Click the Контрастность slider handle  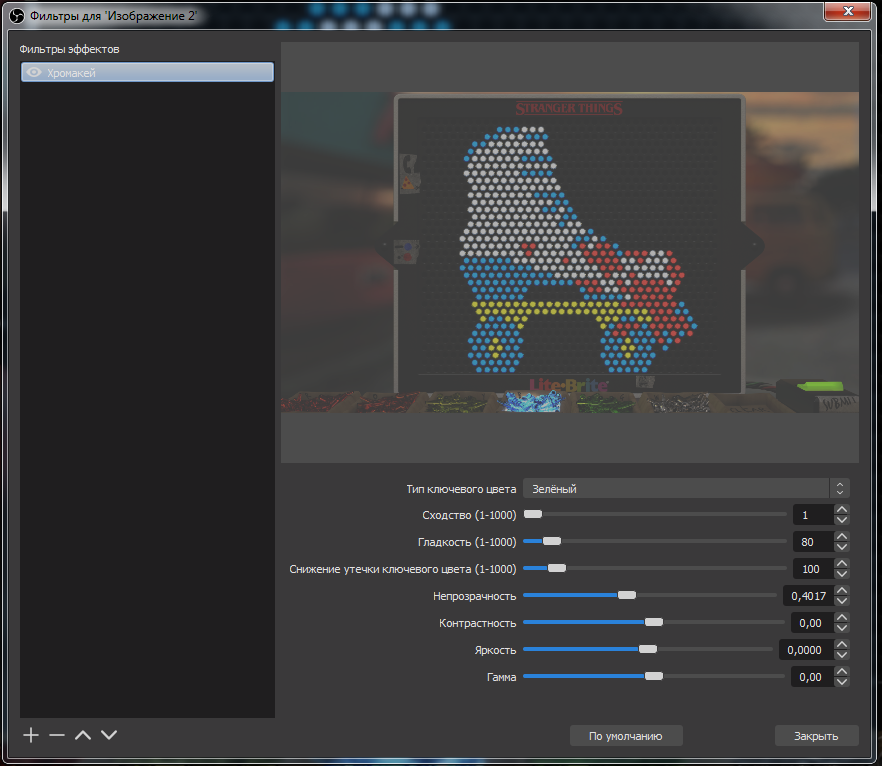pos(654,622)
